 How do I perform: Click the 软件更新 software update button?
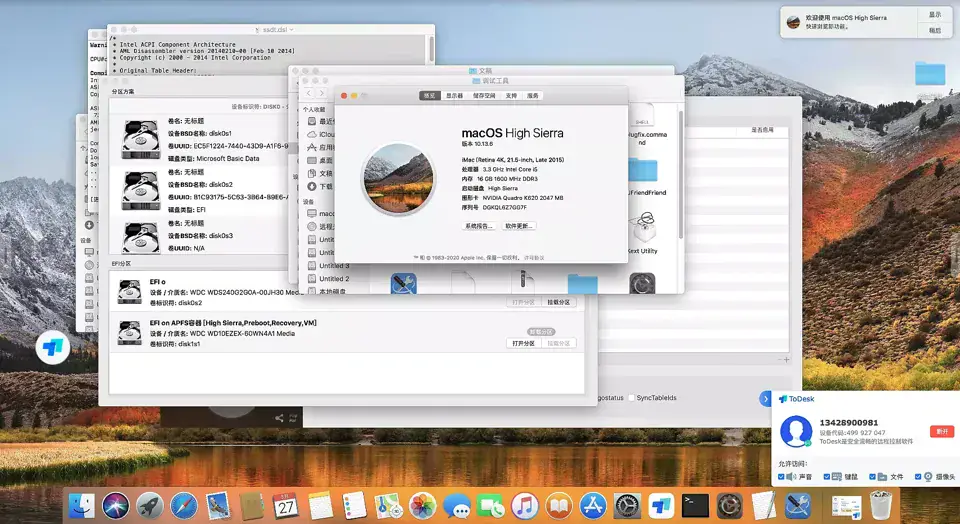tap(519, 226)
